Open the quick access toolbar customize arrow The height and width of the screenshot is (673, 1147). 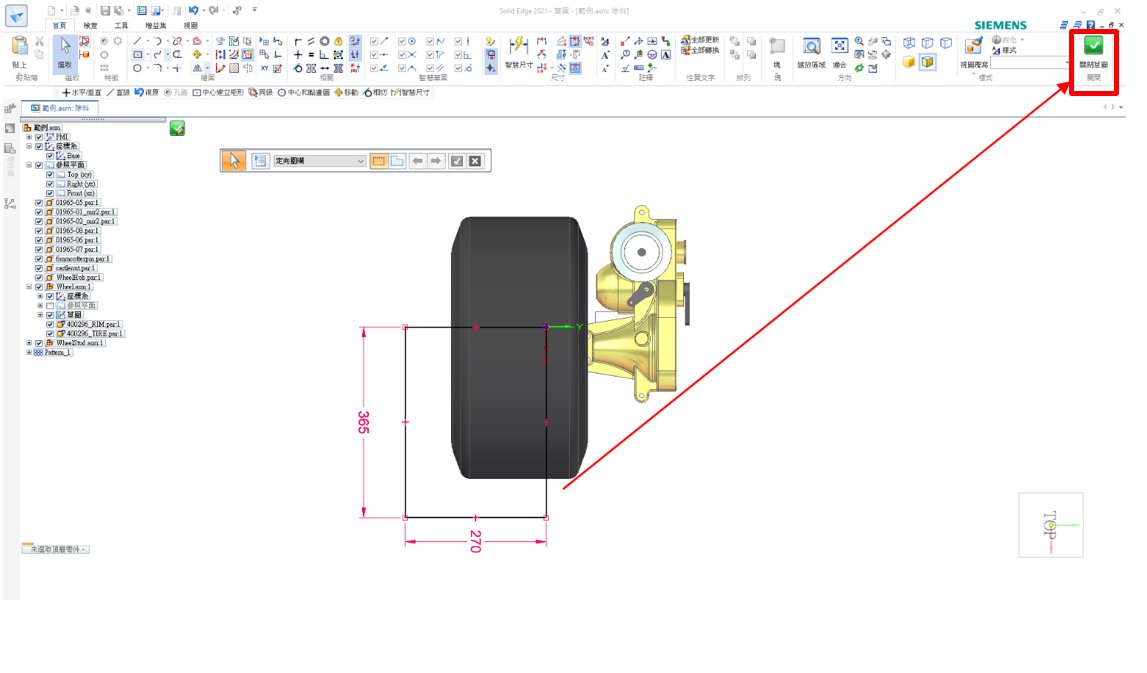(x=255, y=10)
